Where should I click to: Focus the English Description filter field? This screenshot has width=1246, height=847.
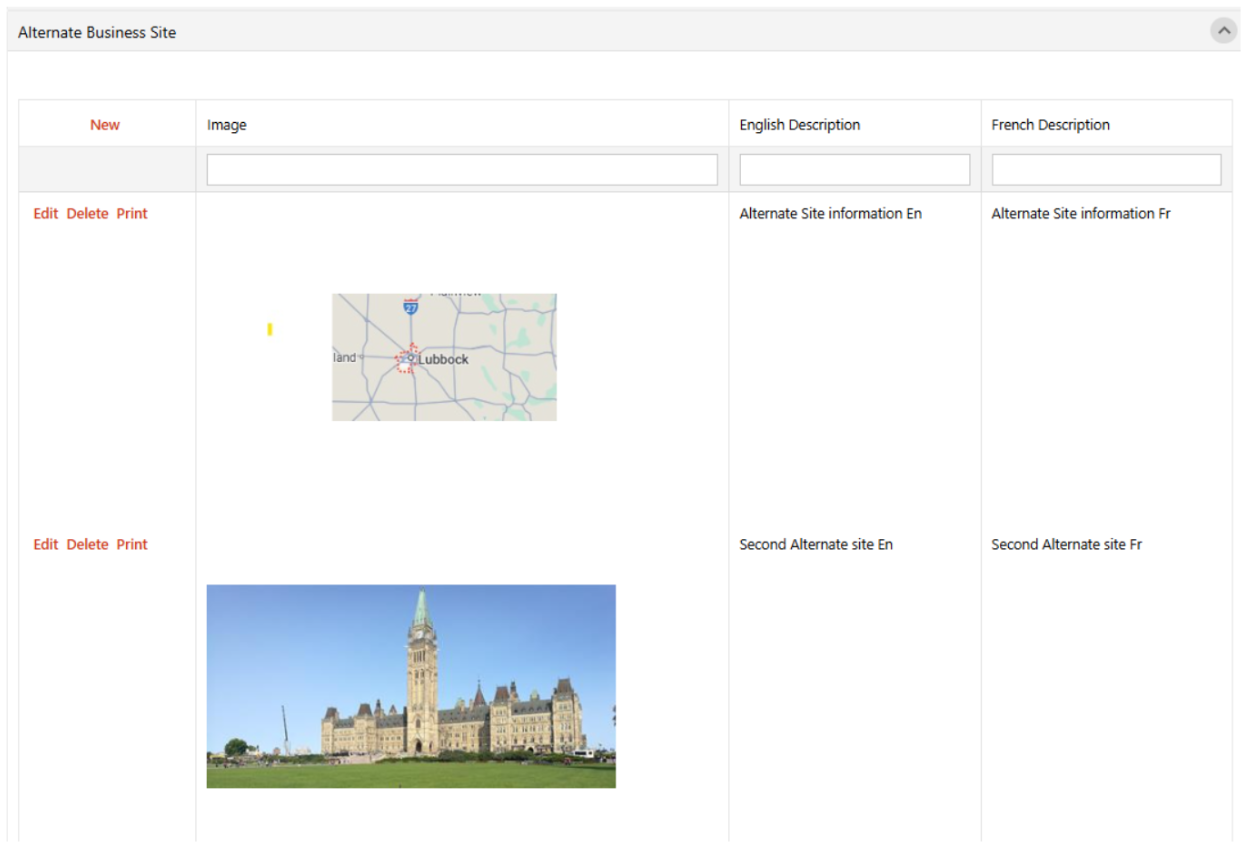coord(854,170)
